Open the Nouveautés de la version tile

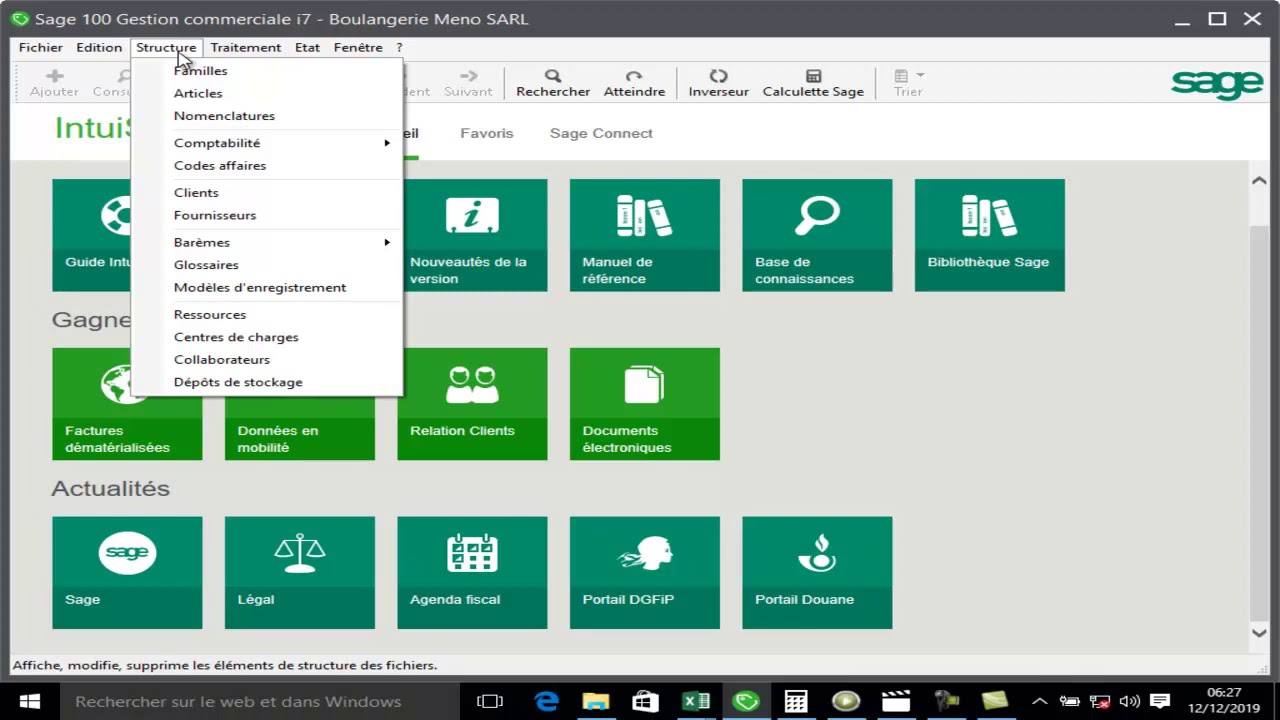pos(472,235)
